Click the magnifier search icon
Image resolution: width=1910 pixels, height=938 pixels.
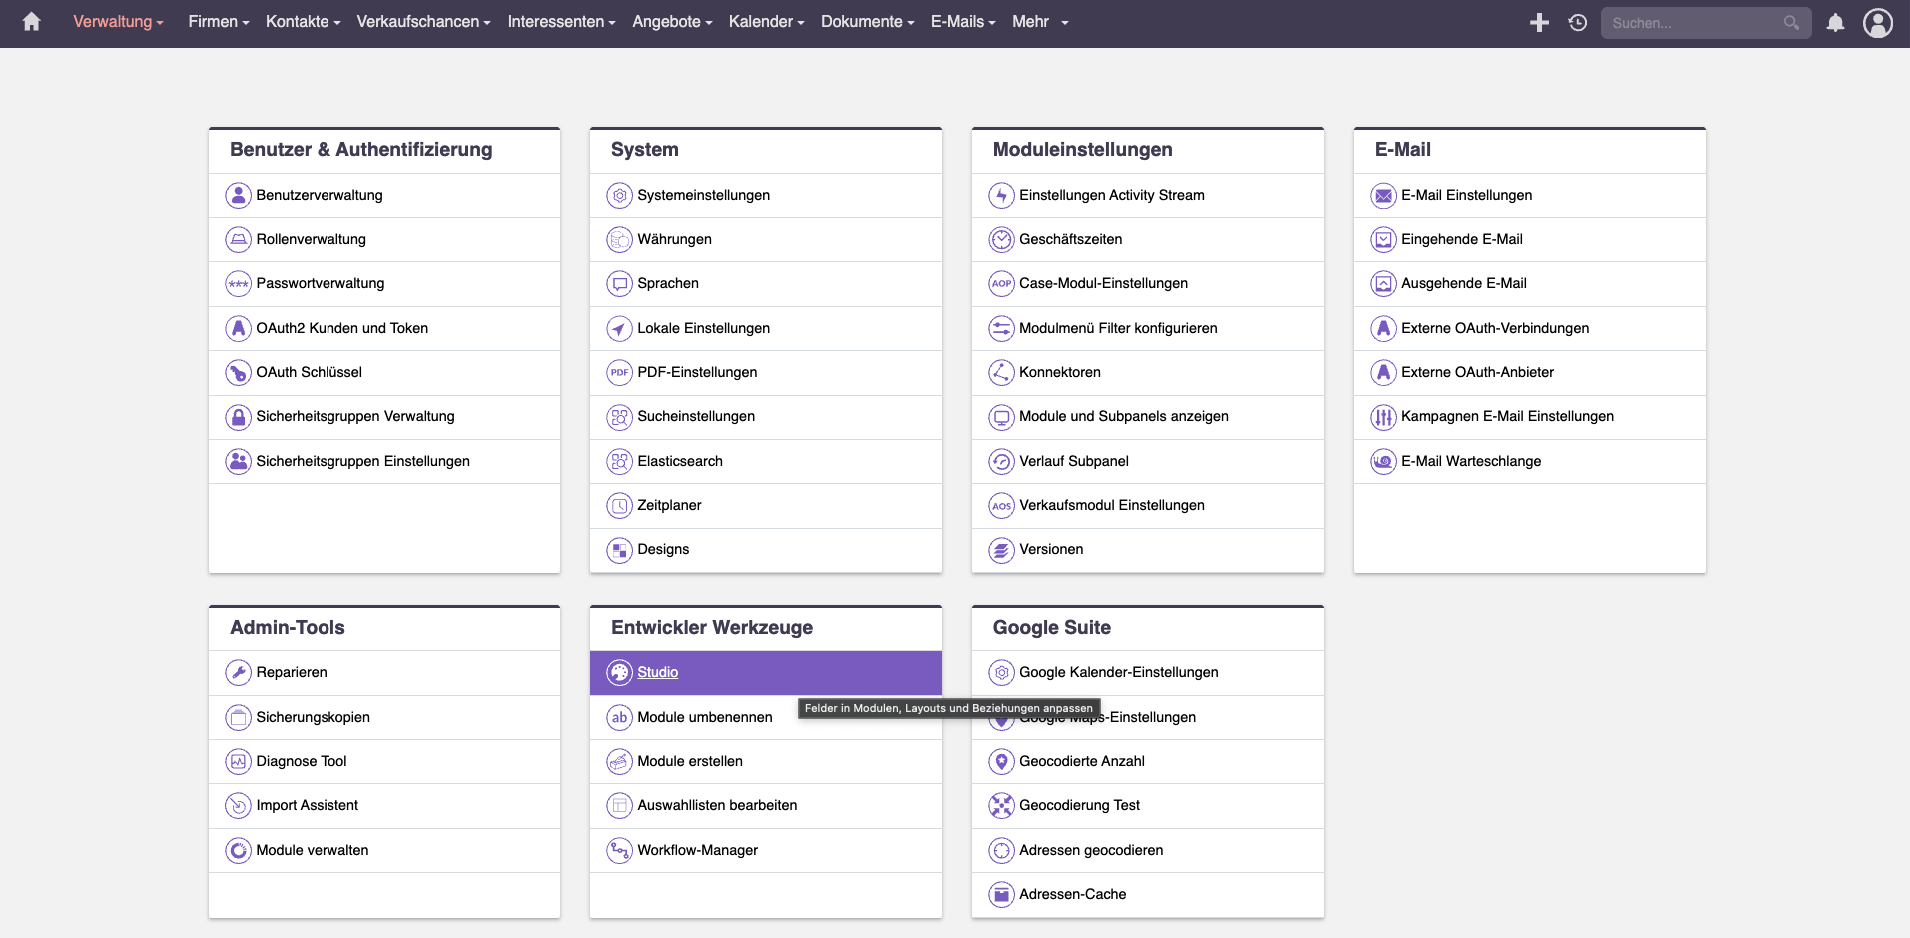click(x=1791, y=22)
